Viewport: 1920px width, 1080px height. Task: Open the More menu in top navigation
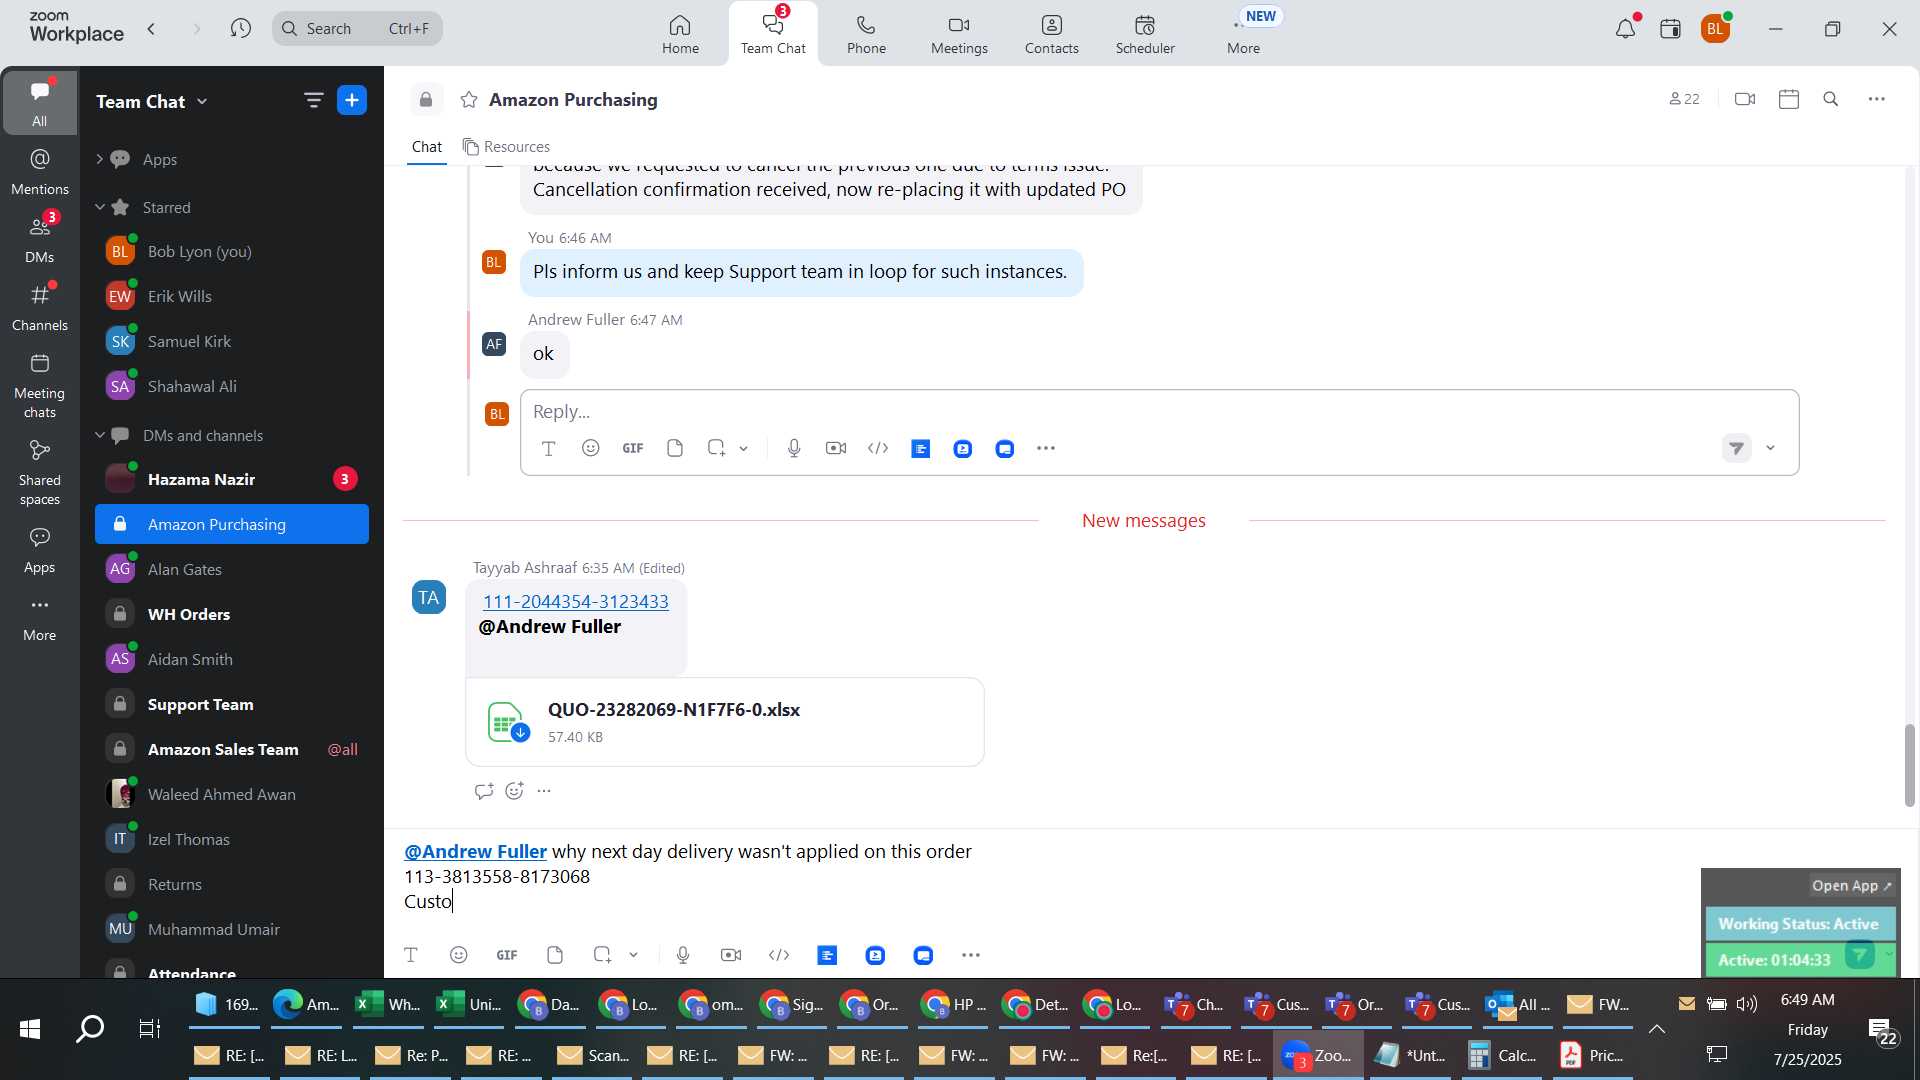pos(1243,34)
